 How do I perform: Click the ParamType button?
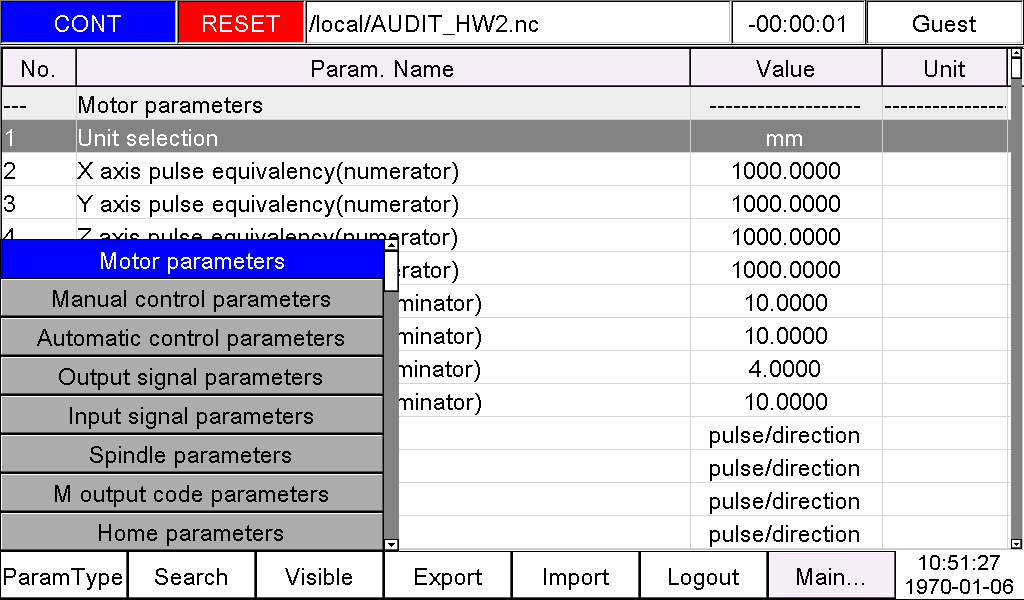(63, 576)
